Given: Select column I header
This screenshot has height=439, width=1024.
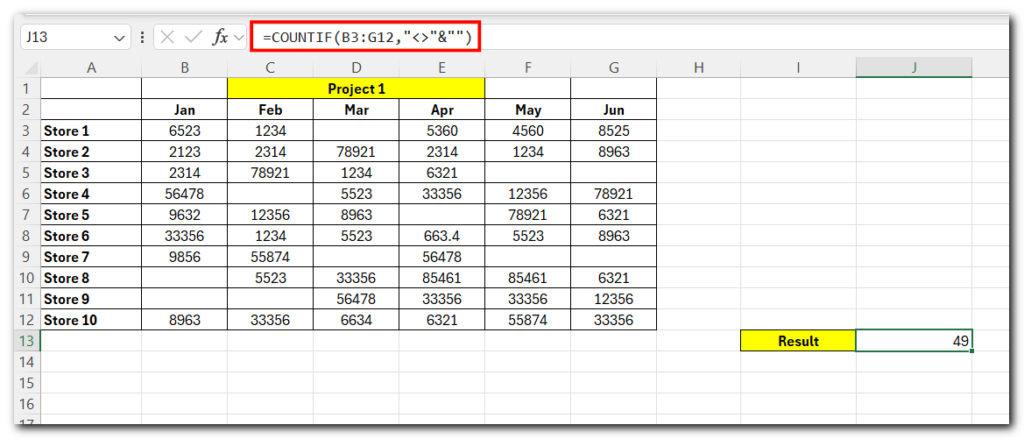Looking at the screenshot, I should point(799,67).
